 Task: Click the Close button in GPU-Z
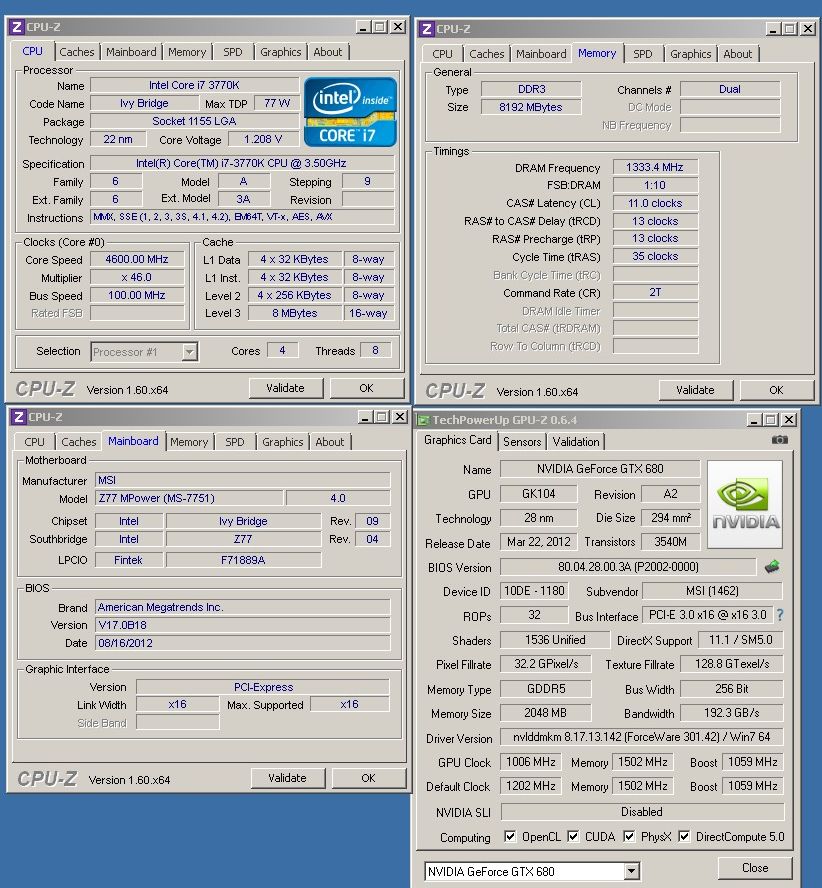[x=755, y=868]
